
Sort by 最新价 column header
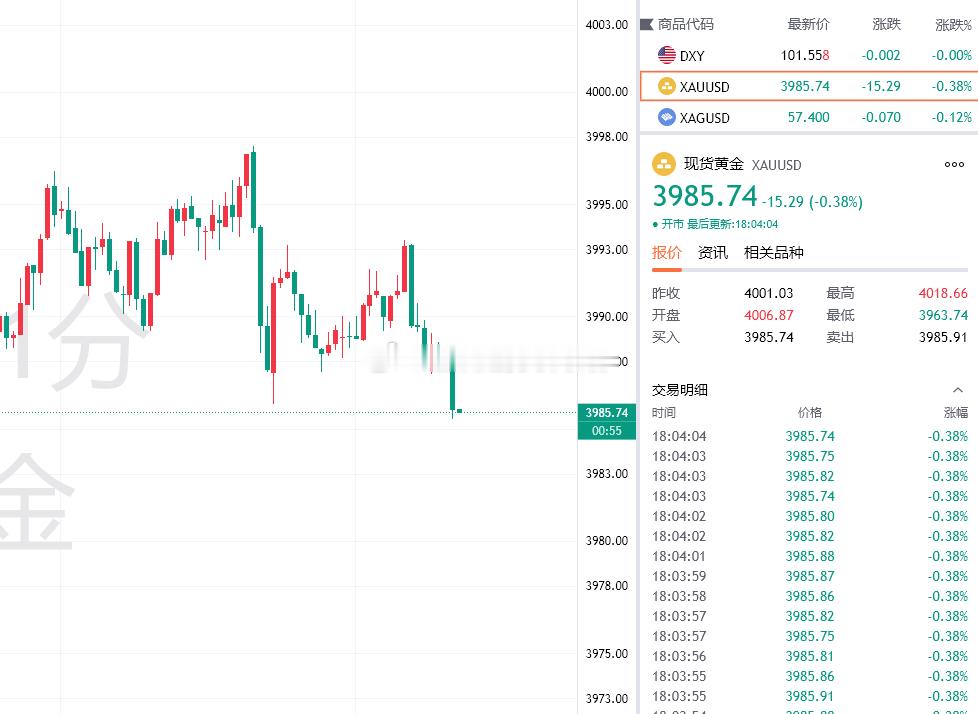(808, 24)
